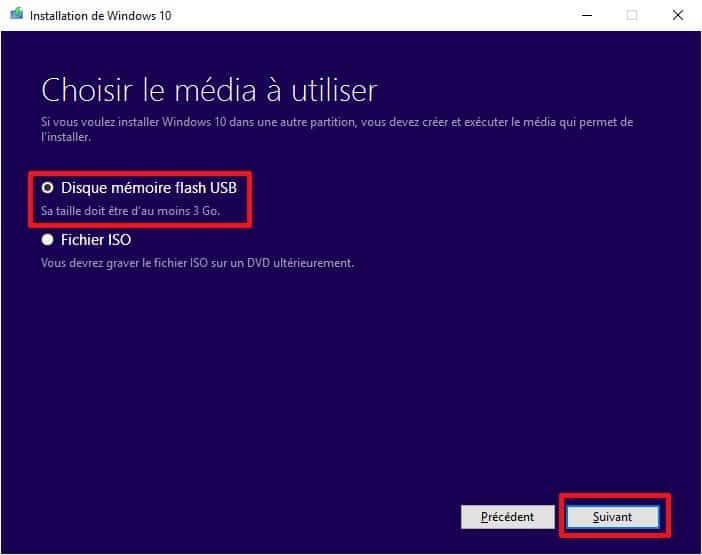Screen dimensions: 702x555
Task: Click the paragraph about installing on another partition
Action: click(337, 129)
